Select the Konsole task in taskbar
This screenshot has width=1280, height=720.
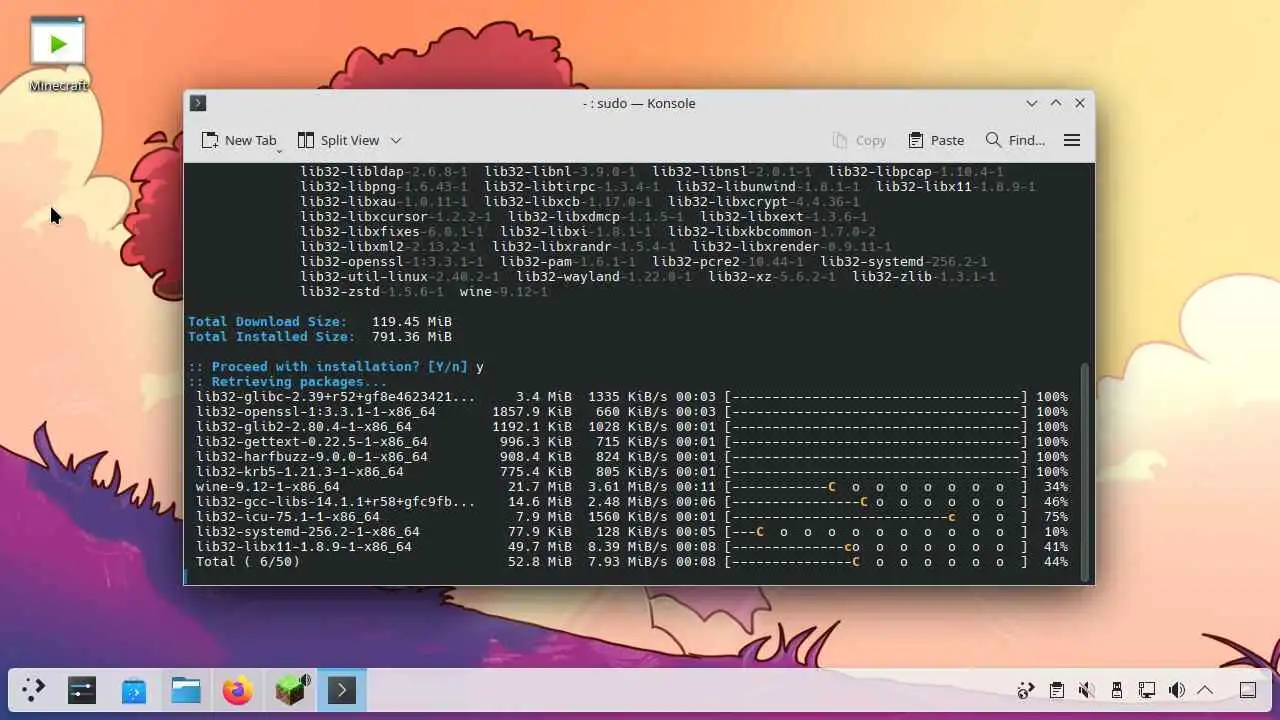coord(342,690)
